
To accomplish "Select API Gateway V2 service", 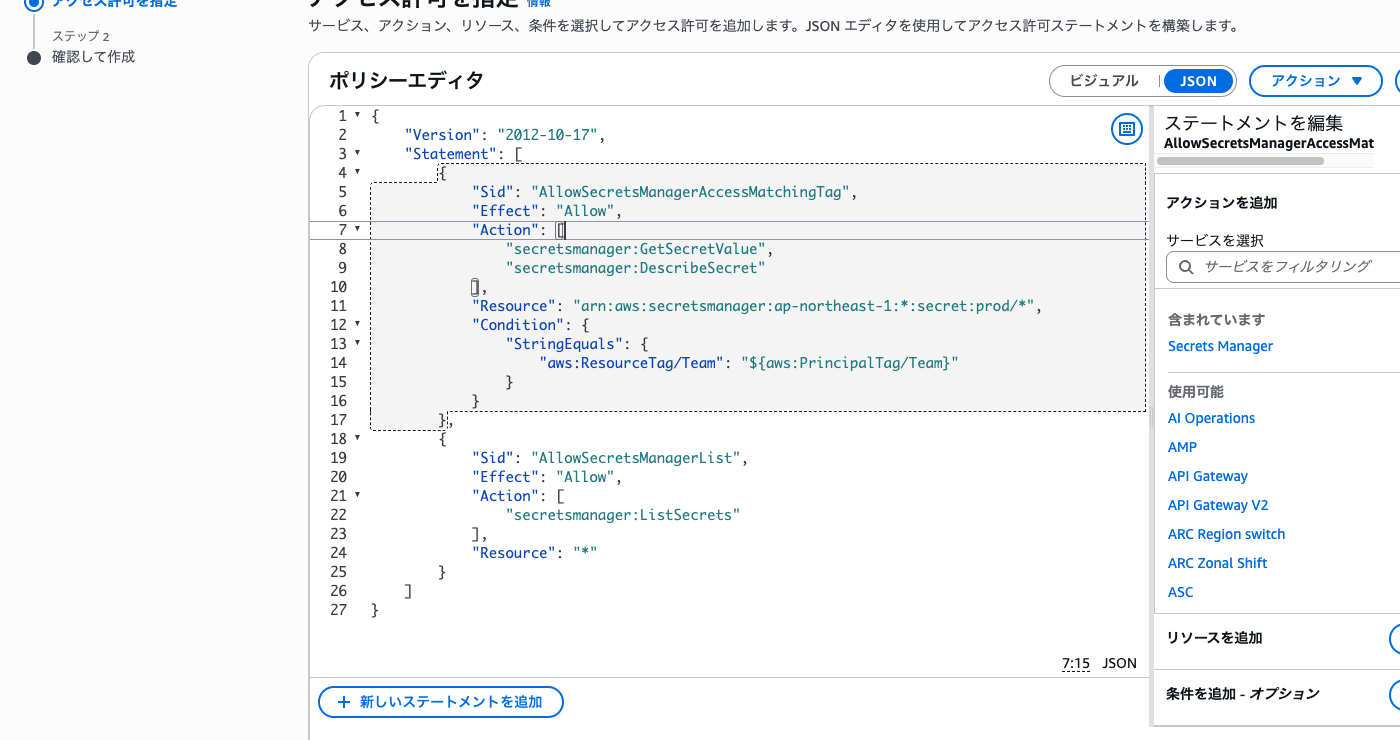I will (x=1218, y=505).
